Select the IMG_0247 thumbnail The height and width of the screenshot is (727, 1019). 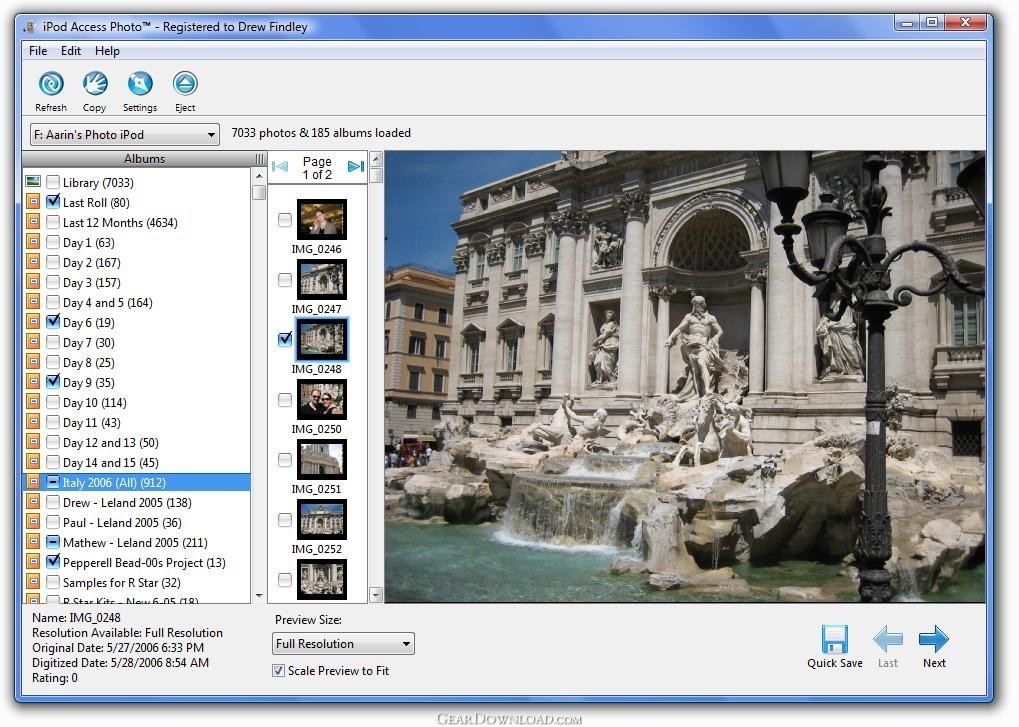[322, 279]
